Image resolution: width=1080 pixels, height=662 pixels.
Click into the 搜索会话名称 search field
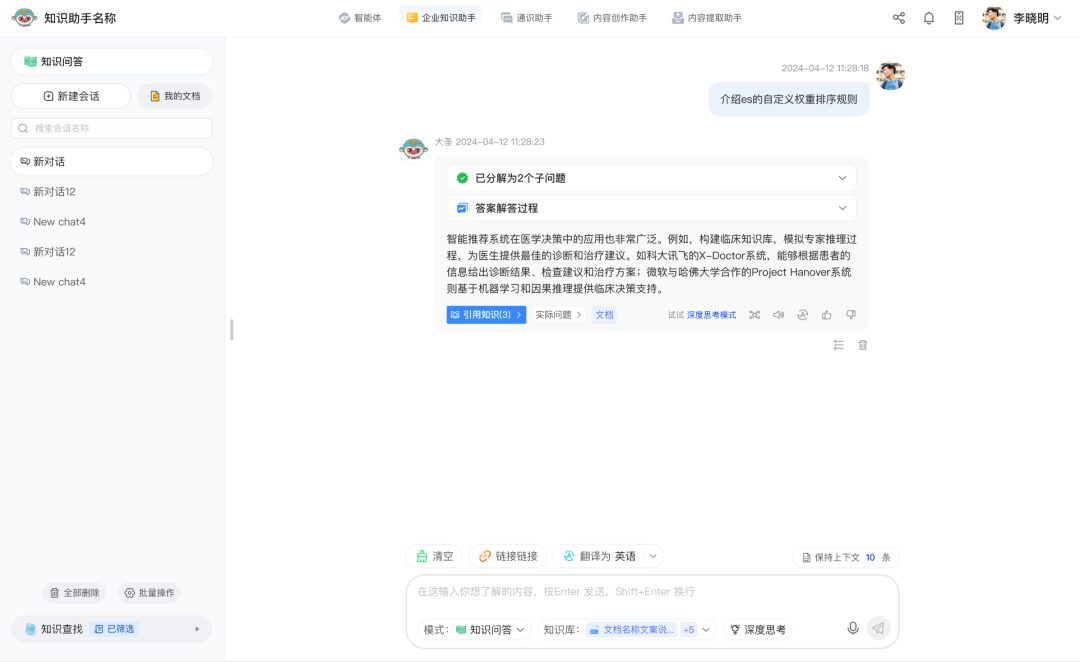[111, 128]
